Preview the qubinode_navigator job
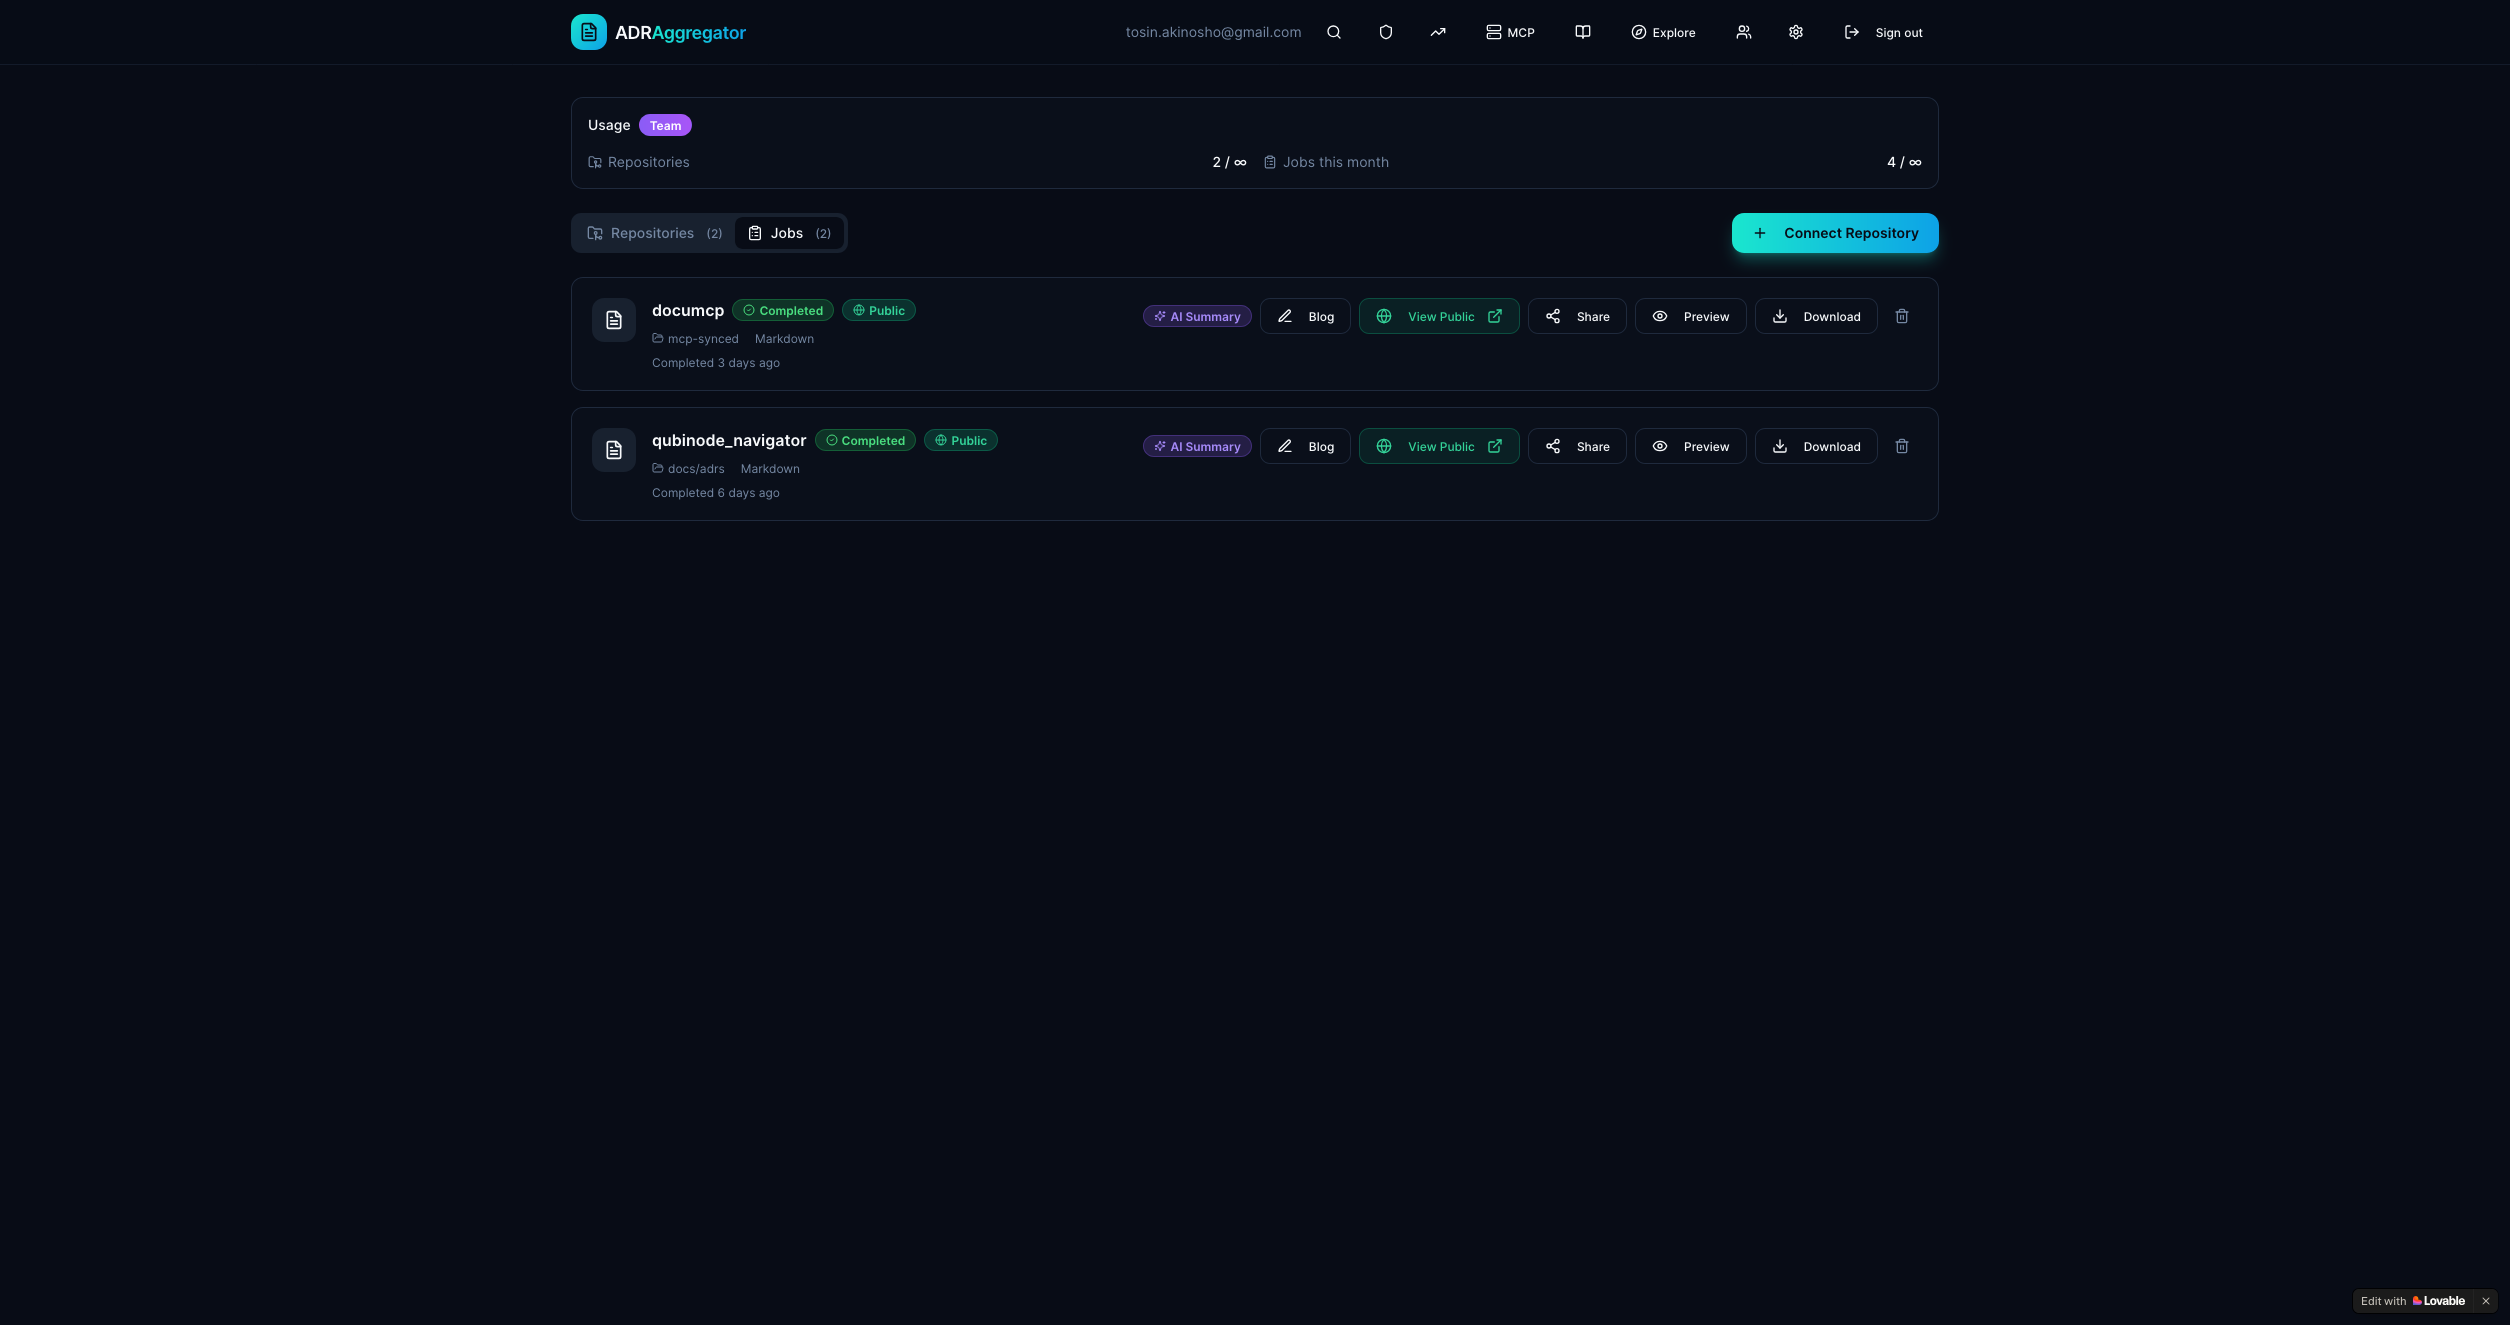2510x1325 pixels. click(1690, 446)
